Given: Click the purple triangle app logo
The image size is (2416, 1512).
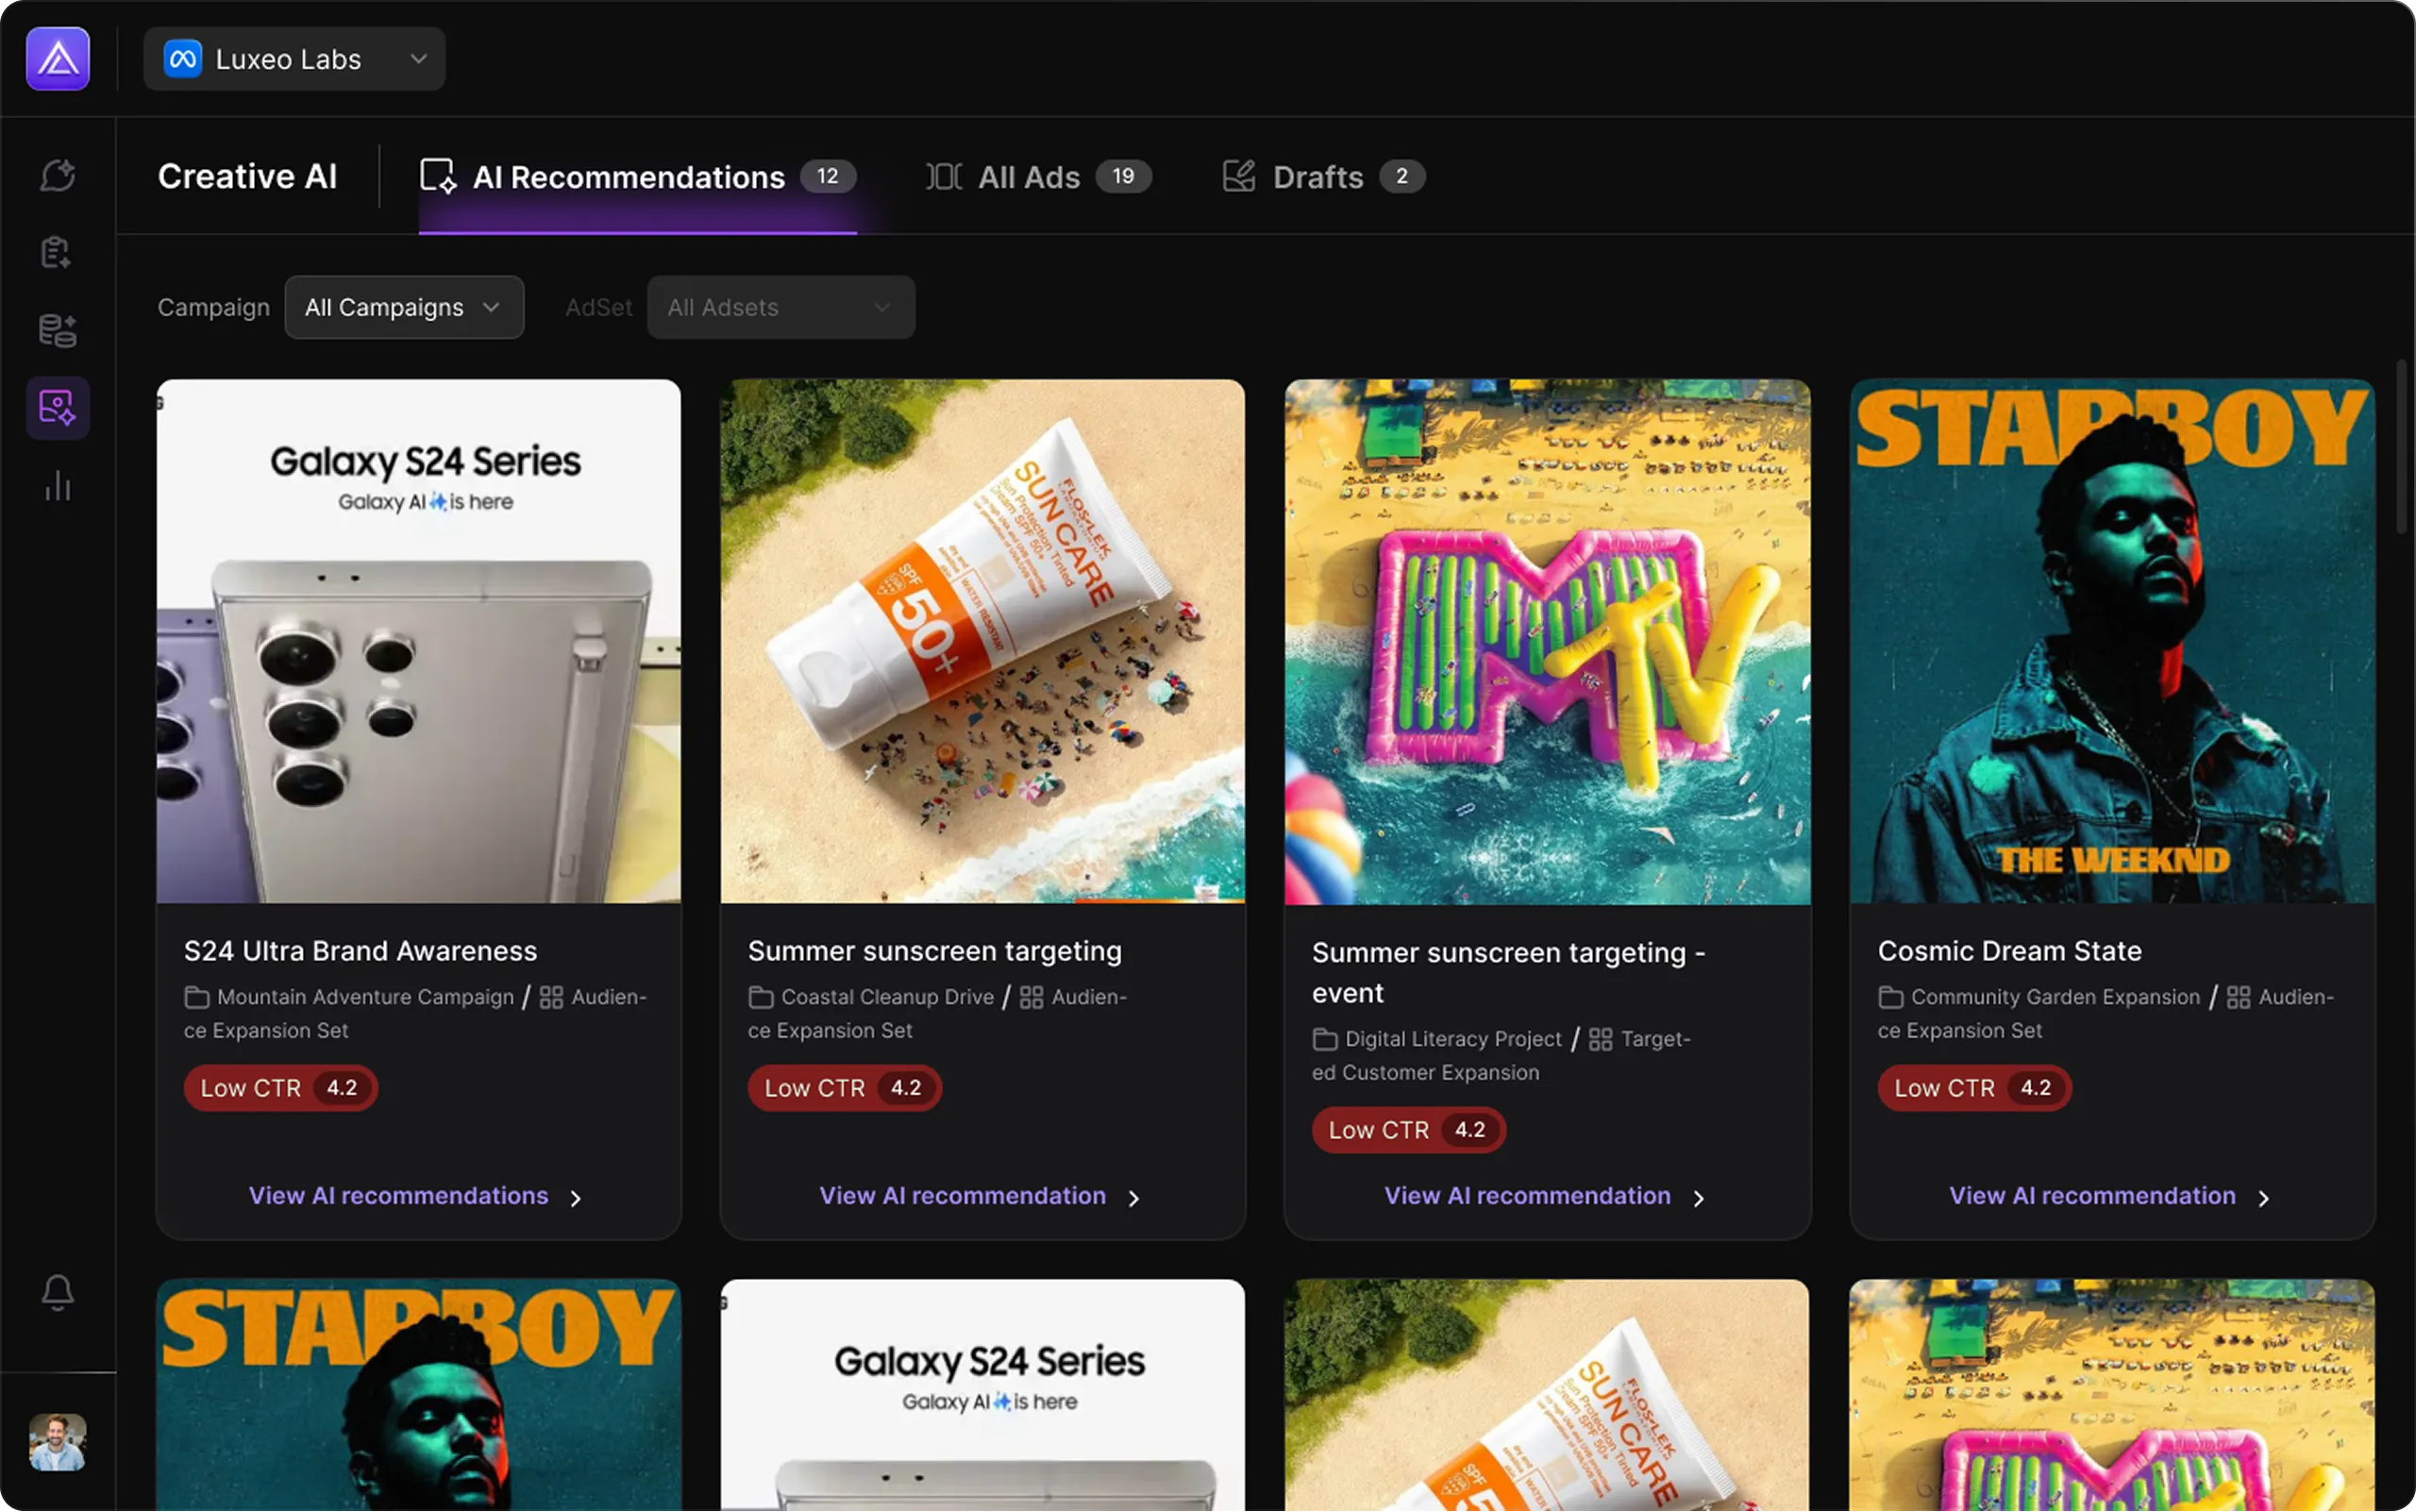Looking at the screenshot, I should (57, 59).
